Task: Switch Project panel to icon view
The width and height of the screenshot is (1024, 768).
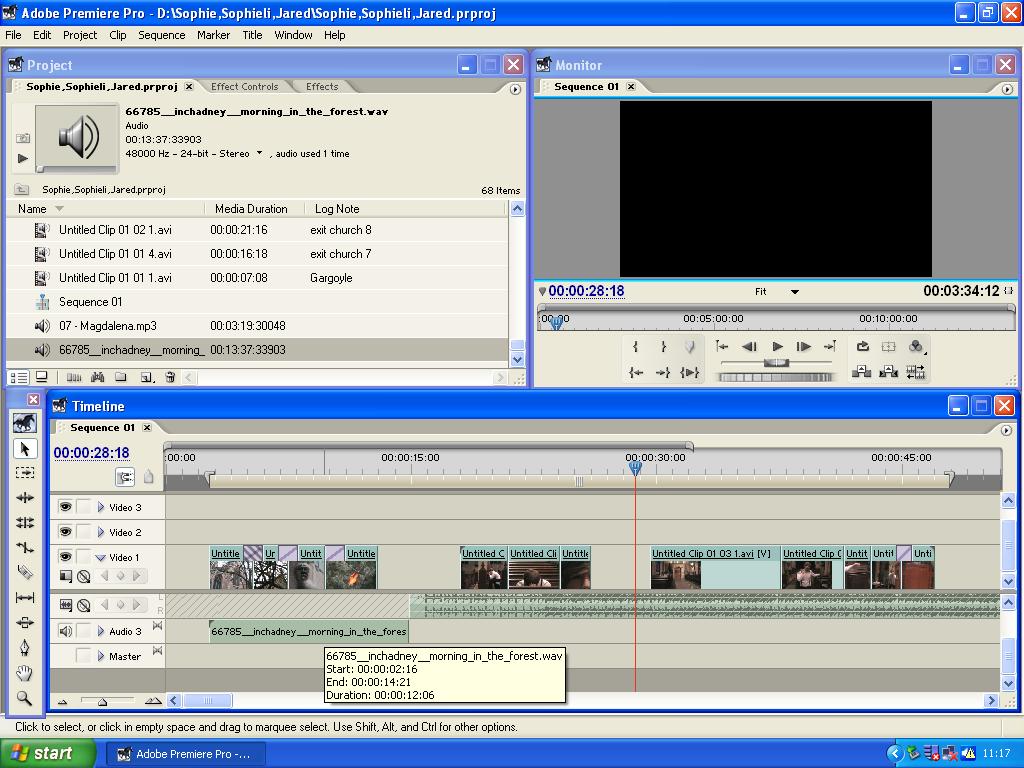Action: click(42, 377)
